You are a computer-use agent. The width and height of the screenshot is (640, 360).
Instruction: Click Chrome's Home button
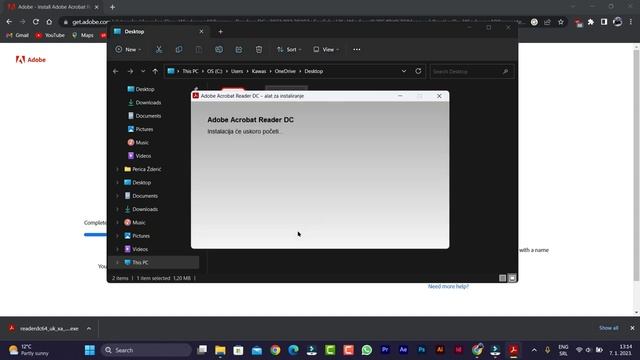tap(49, 22)
